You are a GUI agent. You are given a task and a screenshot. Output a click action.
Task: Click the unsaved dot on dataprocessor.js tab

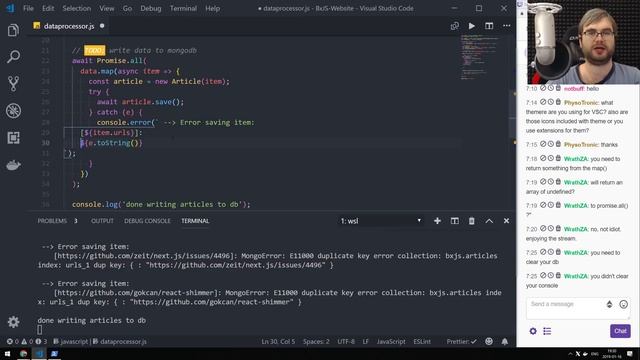(x=102, y=26)
